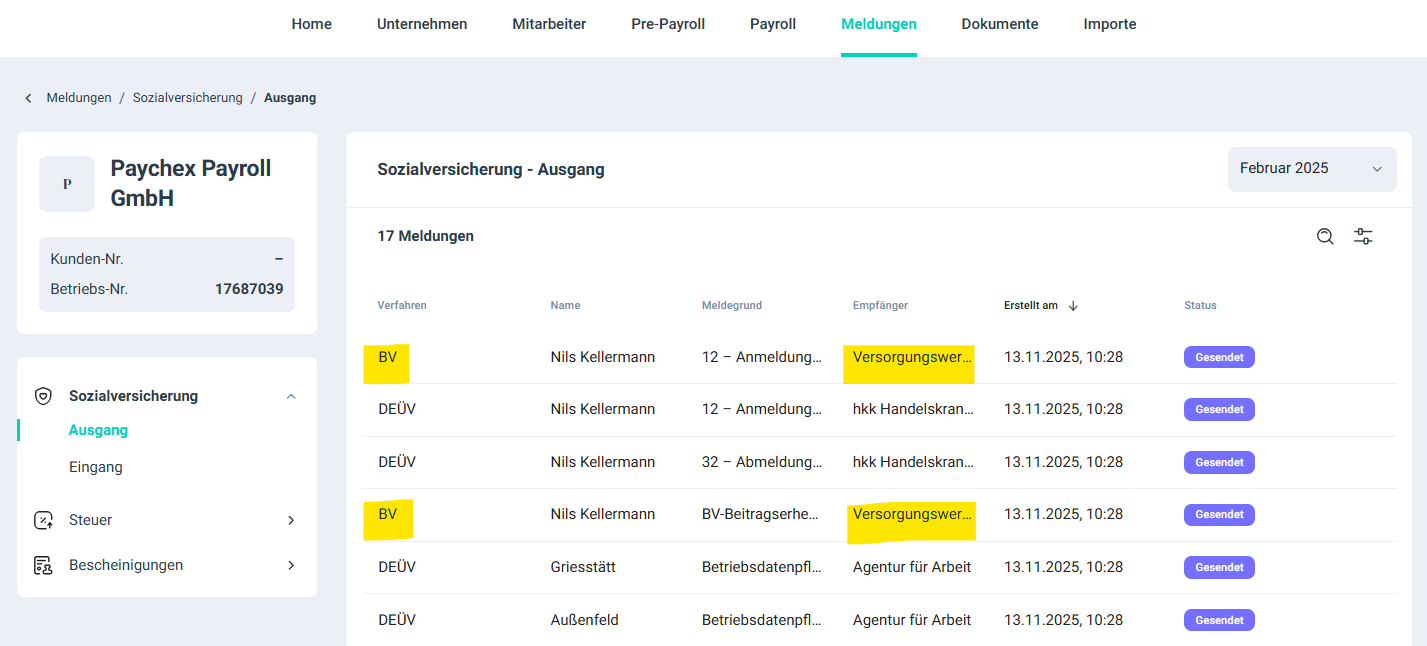
Task: Expand the Bescheinigungen section chevron
Action: pos(291,566)
